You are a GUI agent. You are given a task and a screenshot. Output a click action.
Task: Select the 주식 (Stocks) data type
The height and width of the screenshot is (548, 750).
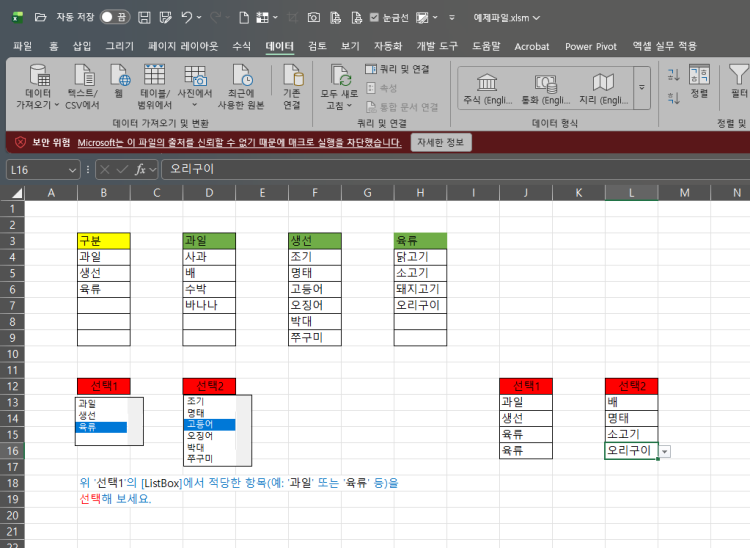[x=487, y=88]
